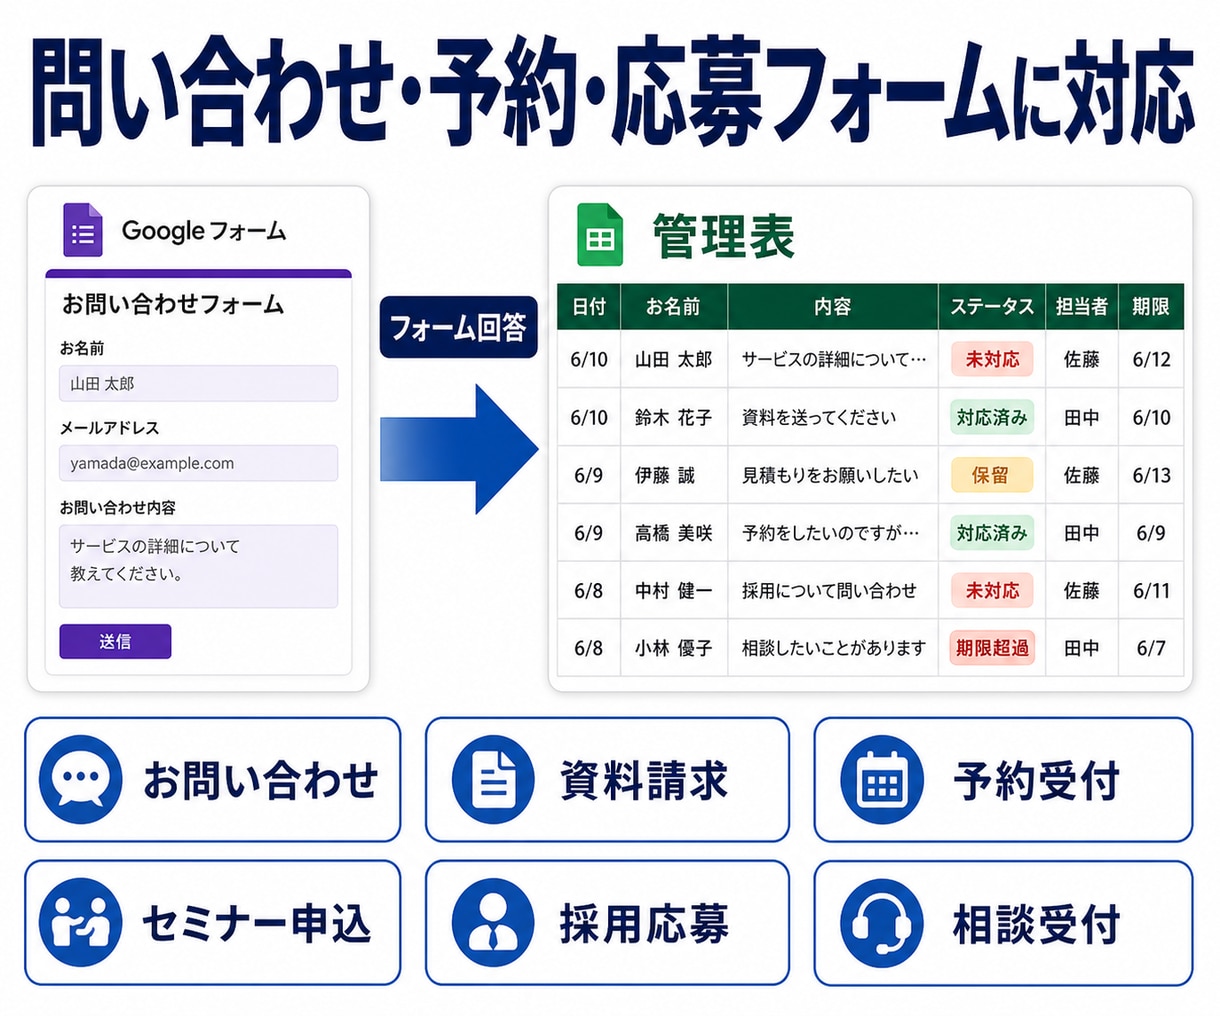Click the 送信 submit button

[115, 641]
